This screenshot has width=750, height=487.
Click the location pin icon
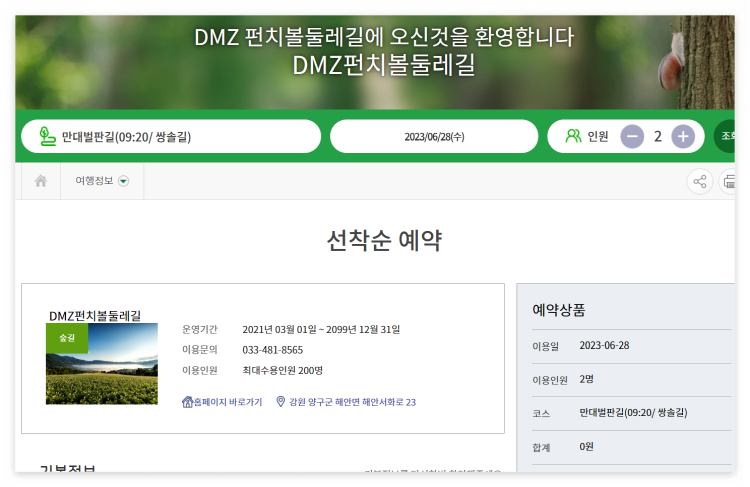[x=281, y=401]
